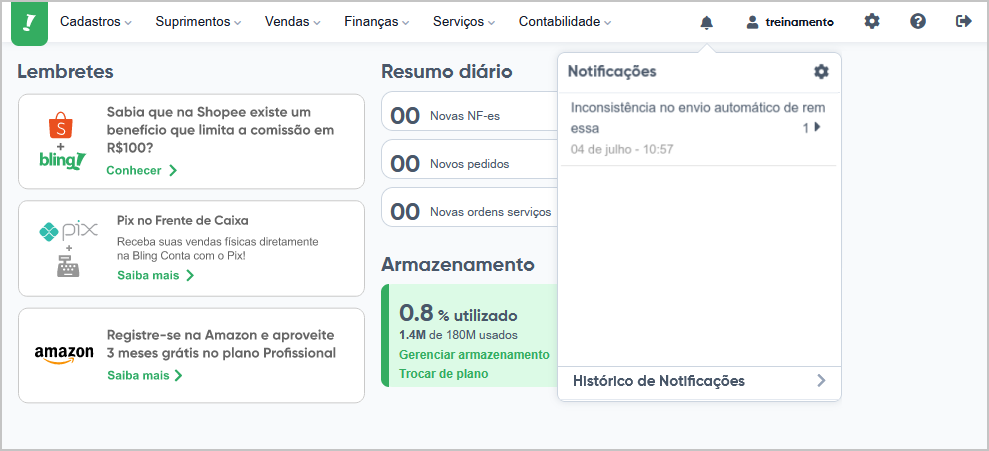Expand the Finanças menu
Viewport: 989px width, 451px height.
pos(377,22)
